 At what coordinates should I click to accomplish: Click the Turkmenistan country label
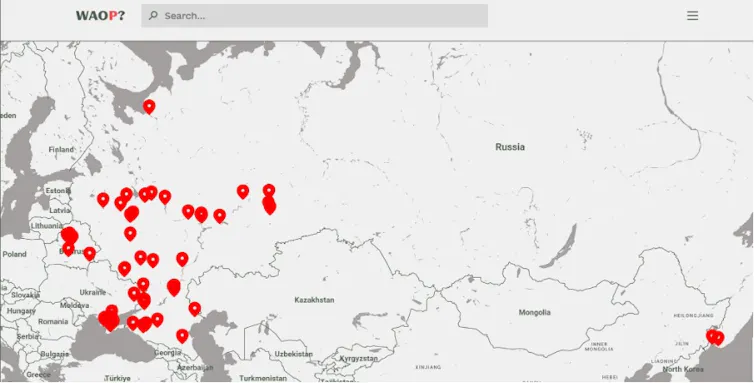click(263, 378)
